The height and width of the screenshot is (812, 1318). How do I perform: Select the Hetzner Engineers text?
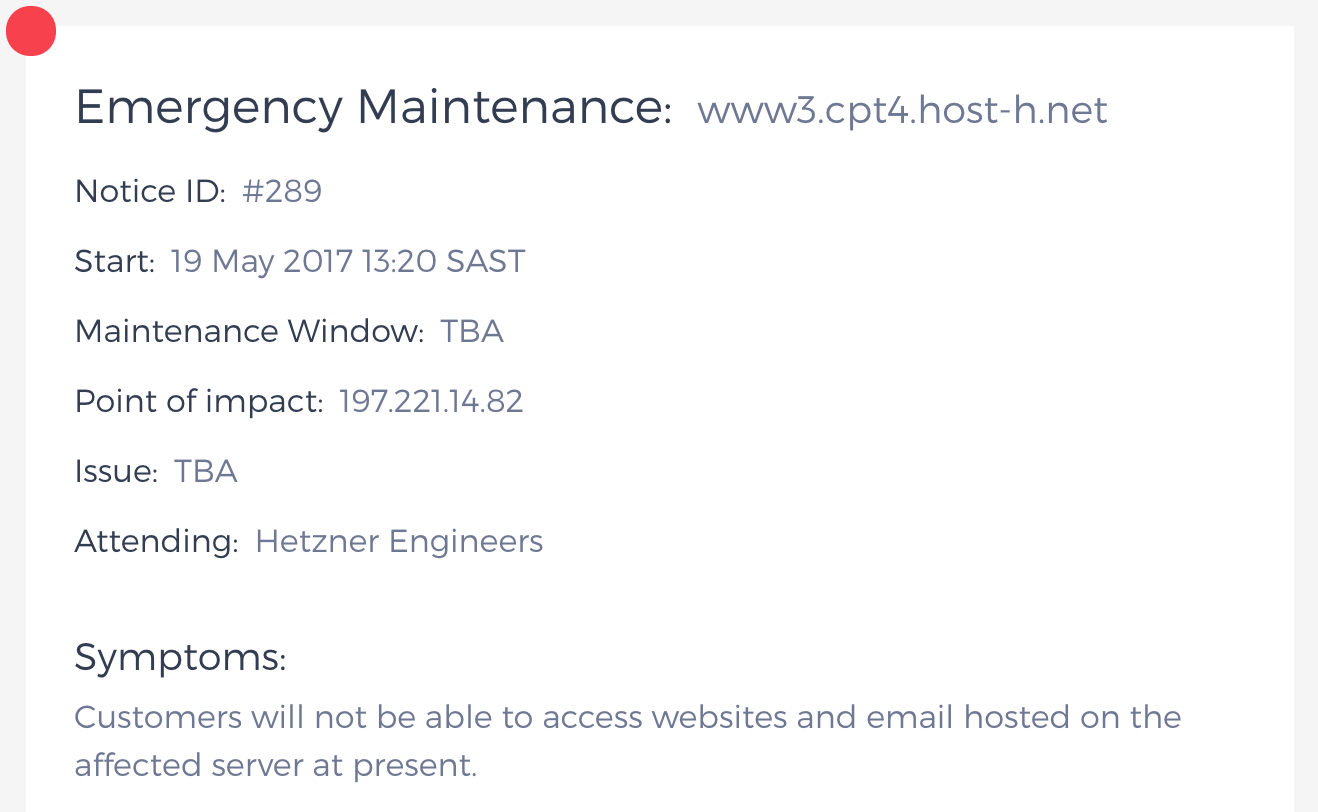[x=399, y=541]
